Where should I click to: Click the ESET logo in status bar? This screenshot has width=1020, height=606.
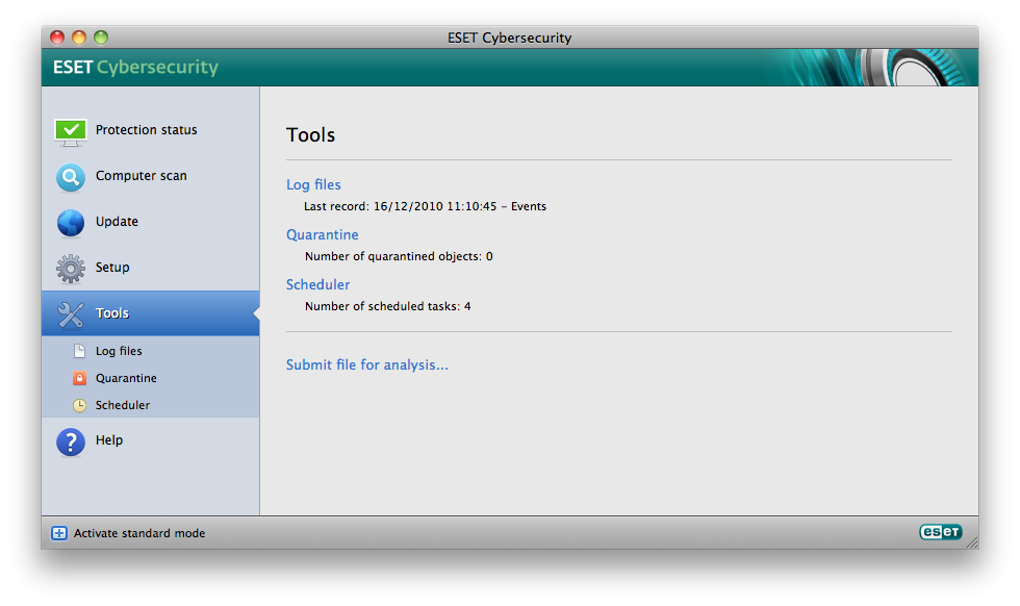941,532
